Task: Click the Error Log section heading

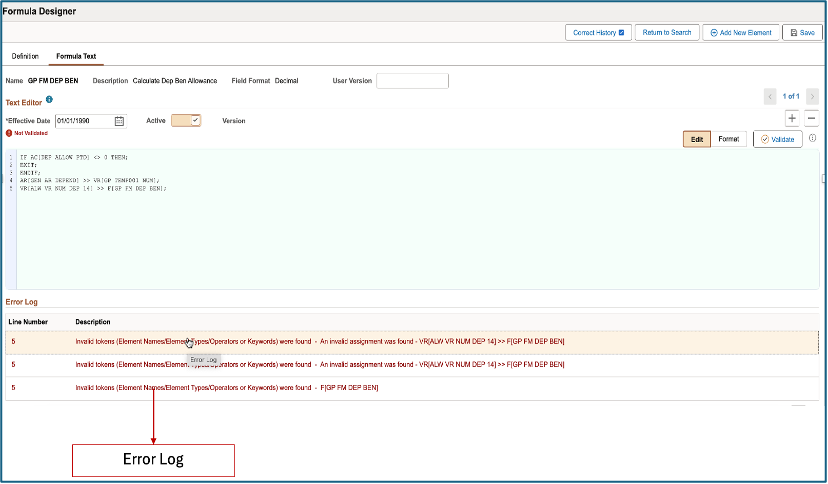Action: tap(22, 302)
